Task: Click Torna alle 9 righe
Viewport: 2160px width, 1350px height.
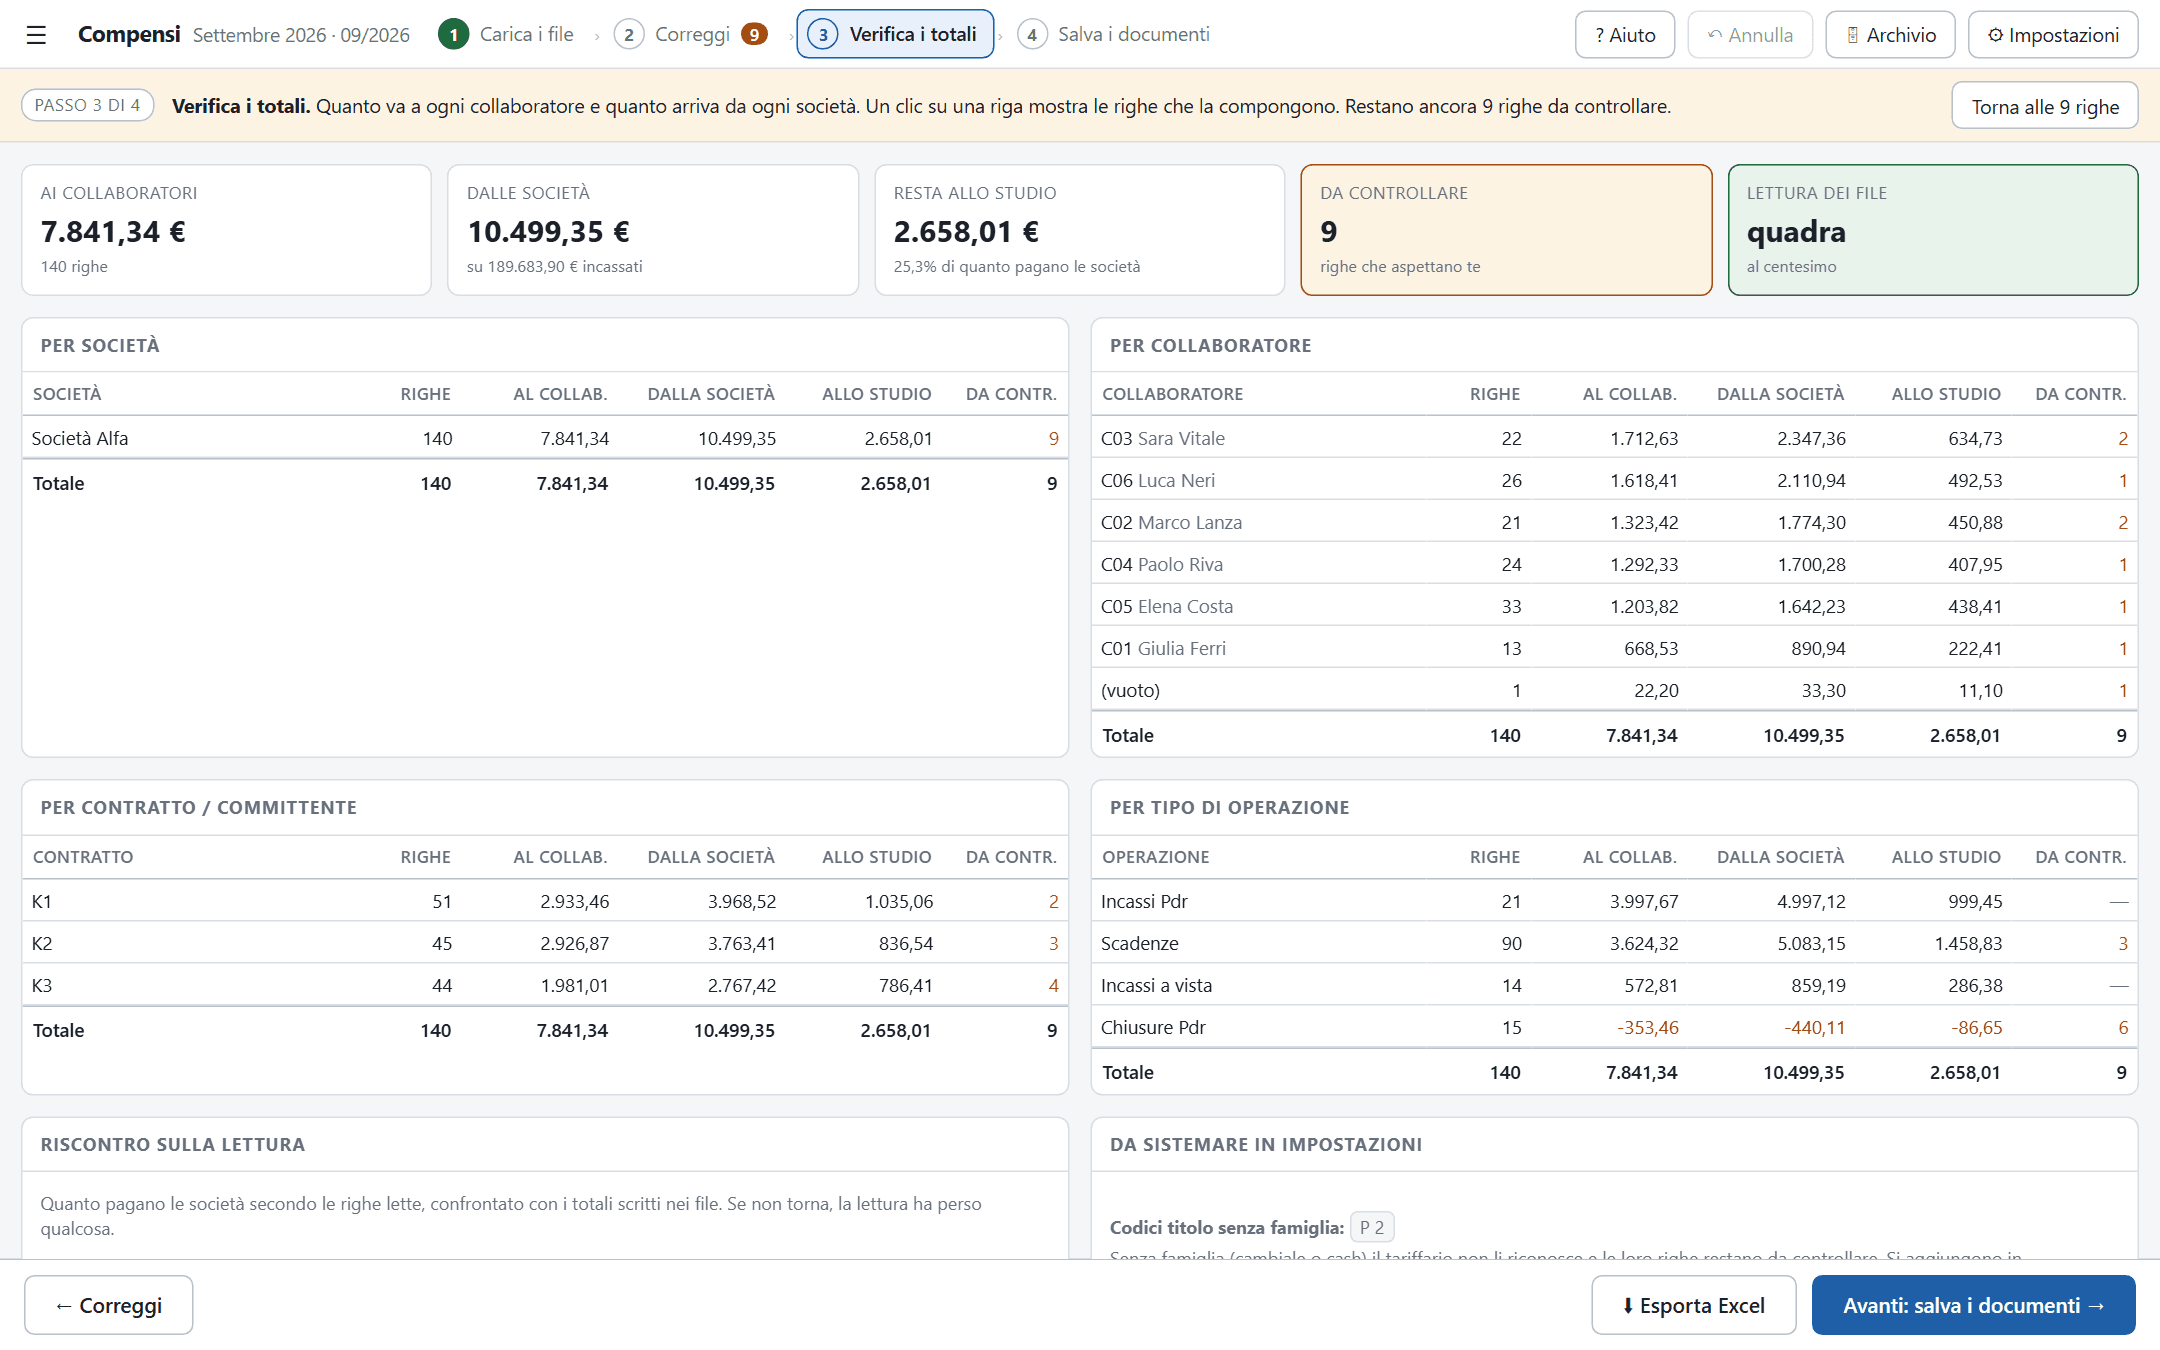Action: pos(2045,106)
